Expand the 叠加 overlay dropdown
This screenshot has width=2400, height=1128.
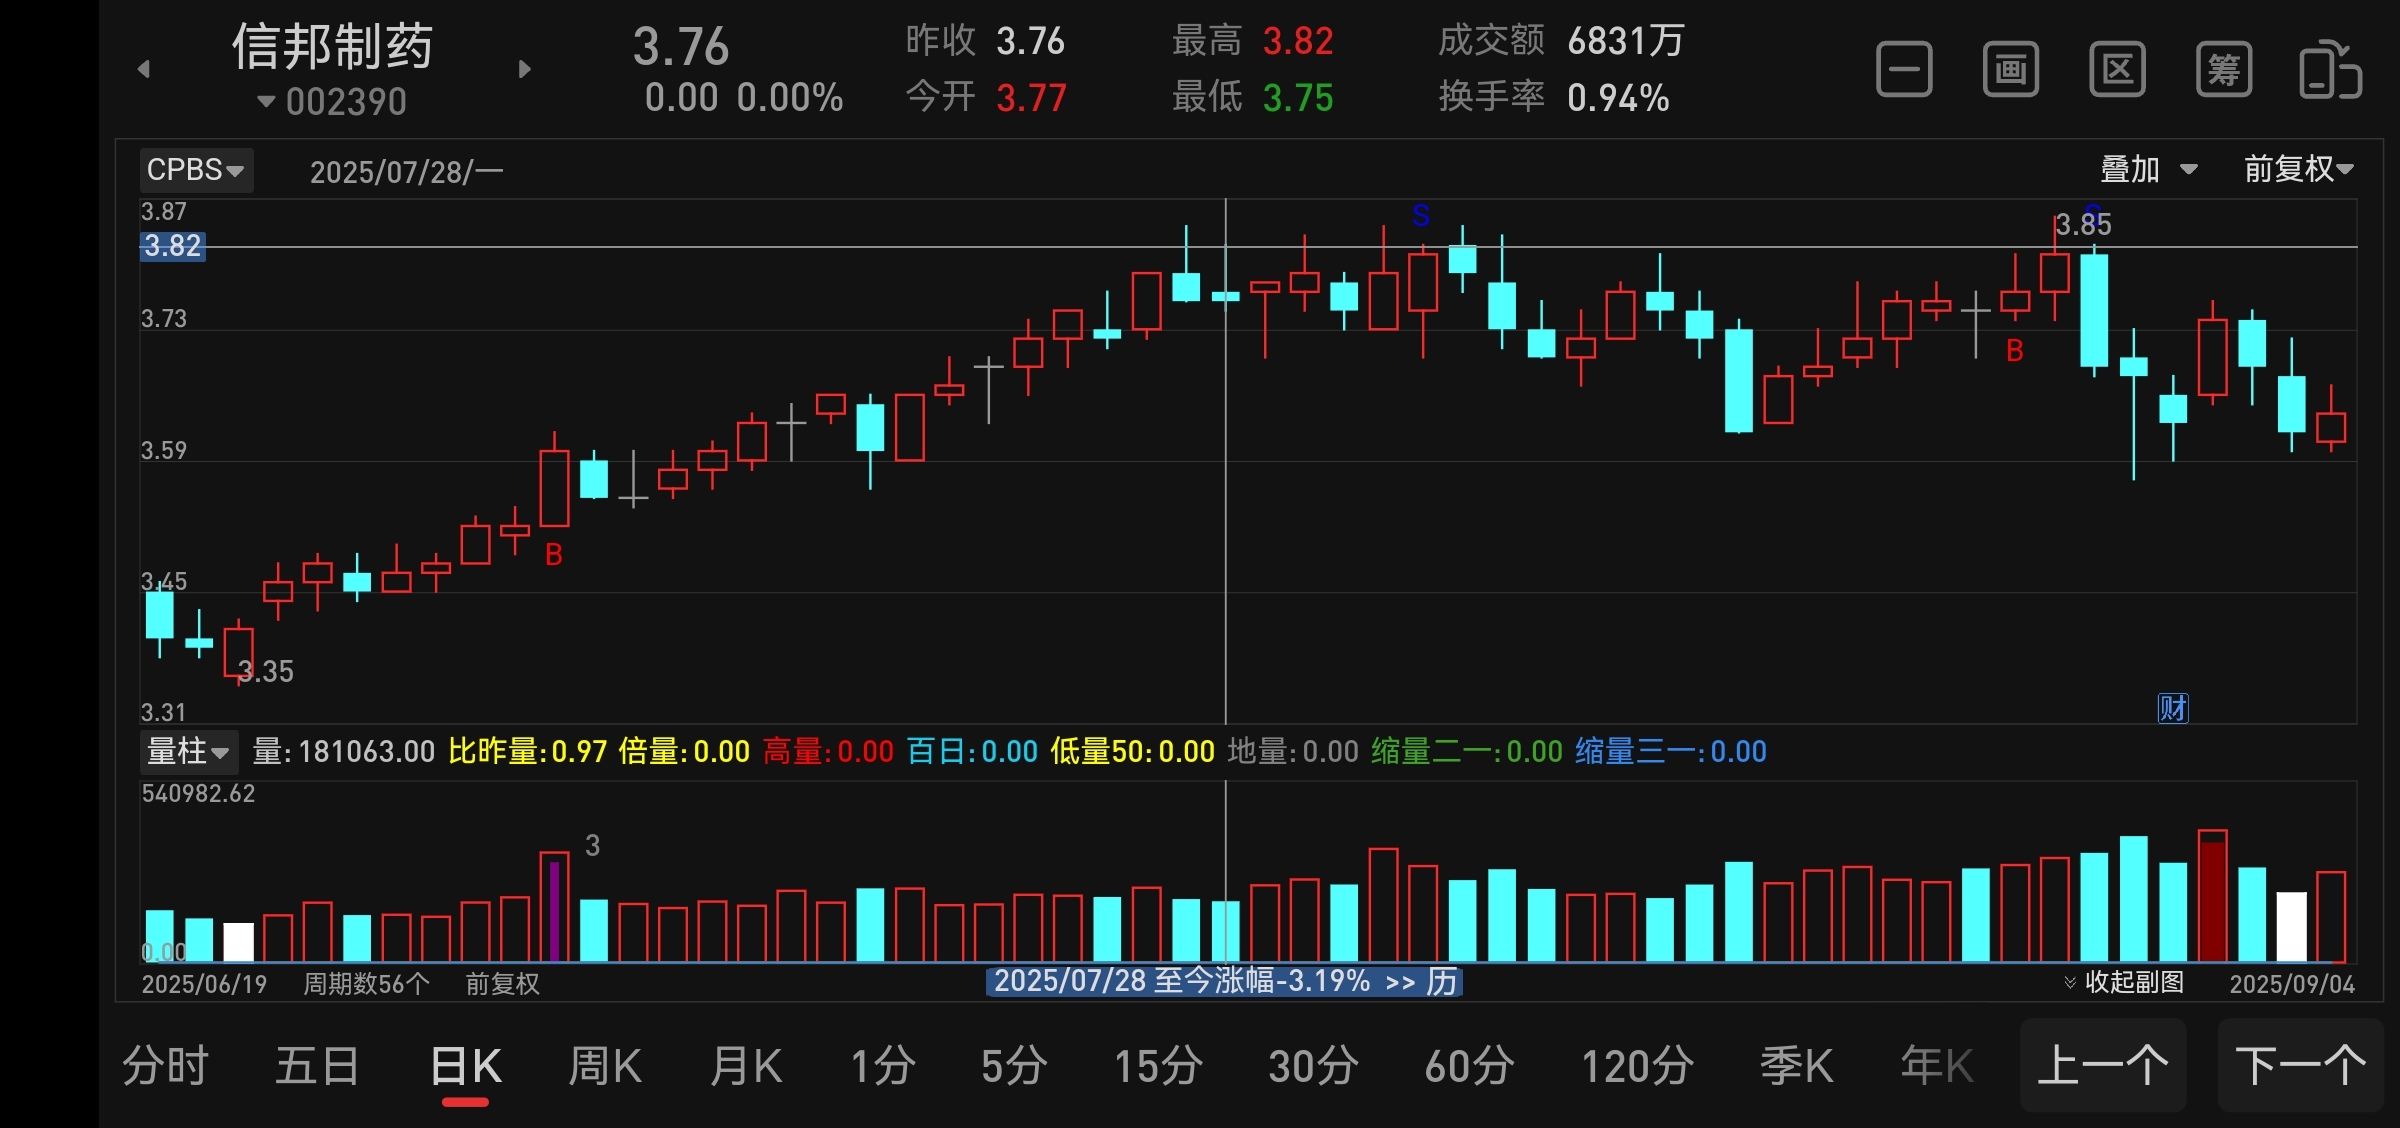coord(2148,169)
